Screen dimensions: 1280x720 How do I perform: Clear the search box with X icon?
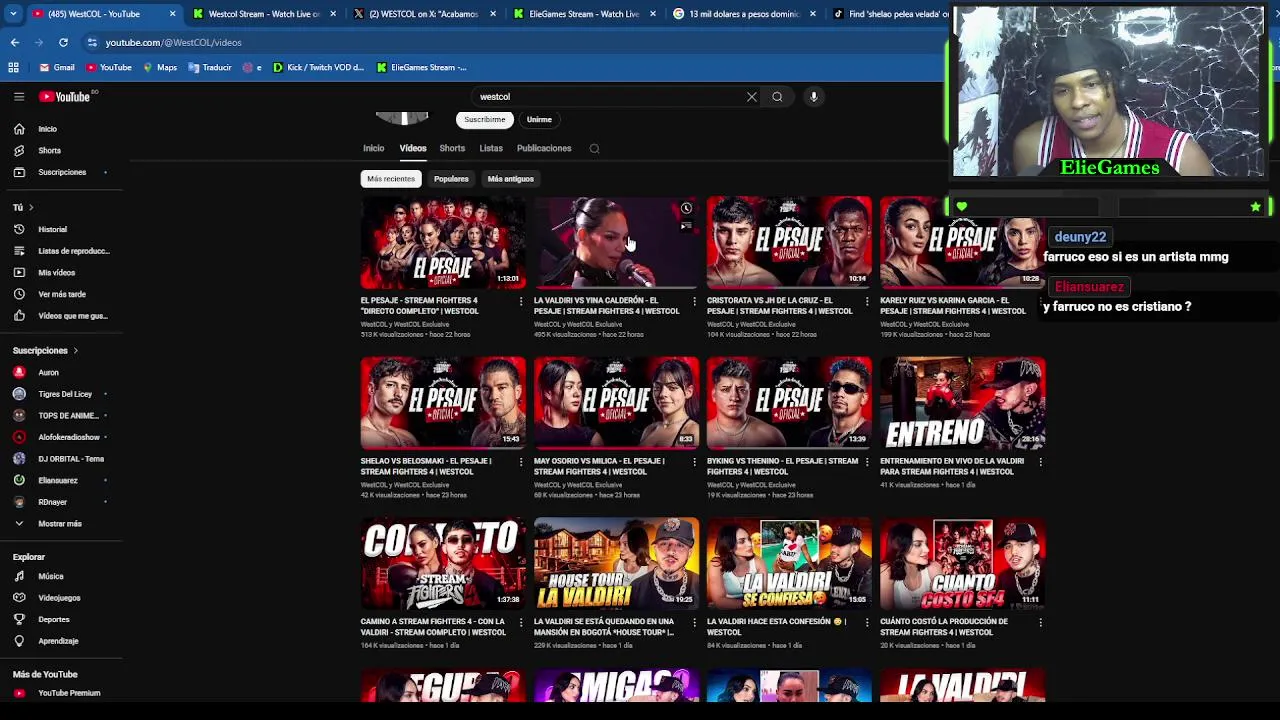coord(752,97)
